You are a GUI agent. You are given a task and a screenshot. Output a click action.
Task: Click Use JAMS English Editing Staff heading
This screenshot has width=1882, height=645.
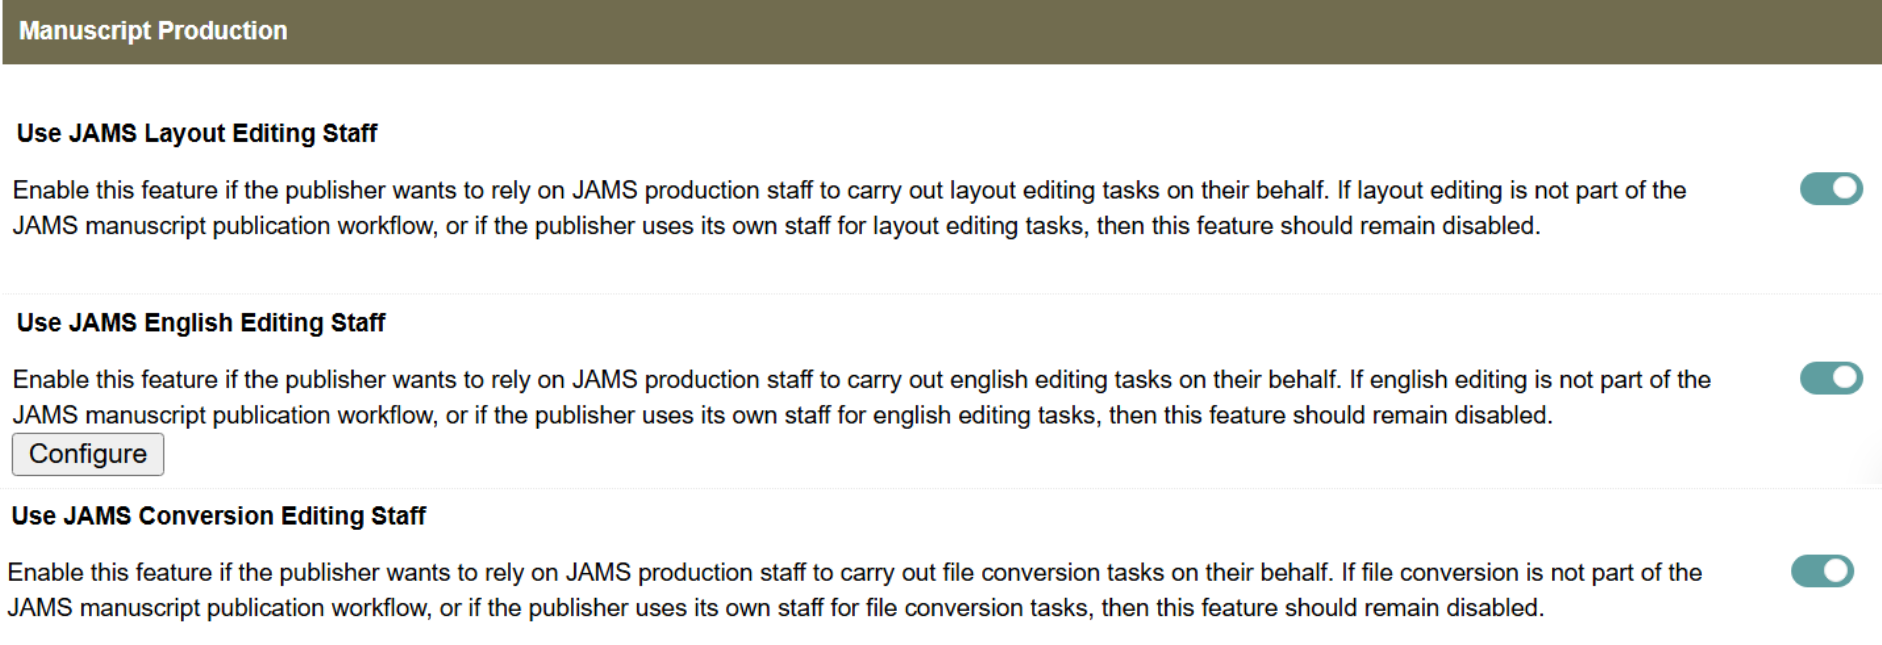(201, 323)
